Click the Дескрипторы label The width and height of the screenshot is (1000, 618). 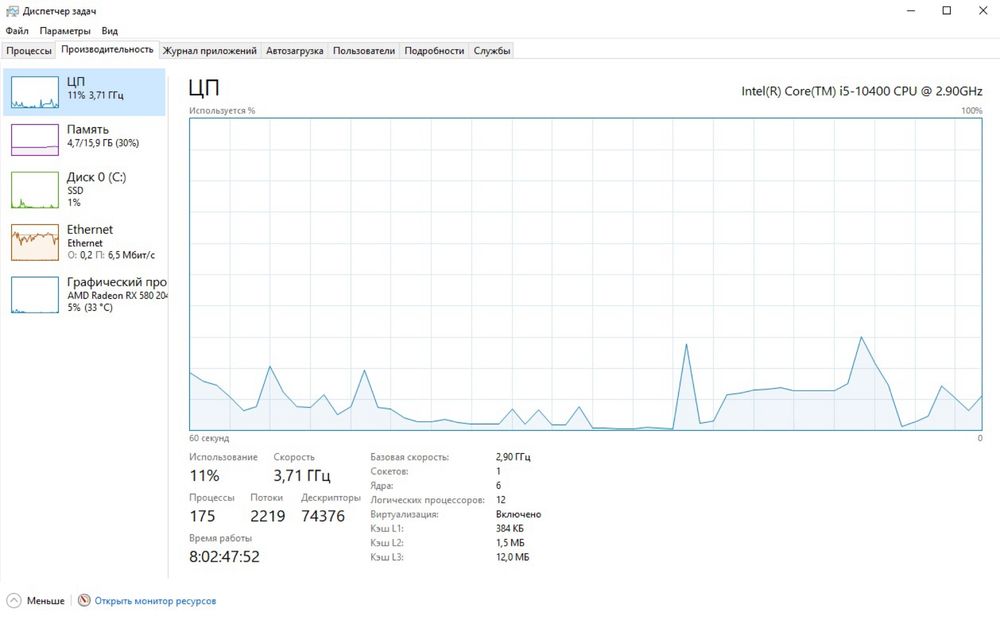pos(330,497)
